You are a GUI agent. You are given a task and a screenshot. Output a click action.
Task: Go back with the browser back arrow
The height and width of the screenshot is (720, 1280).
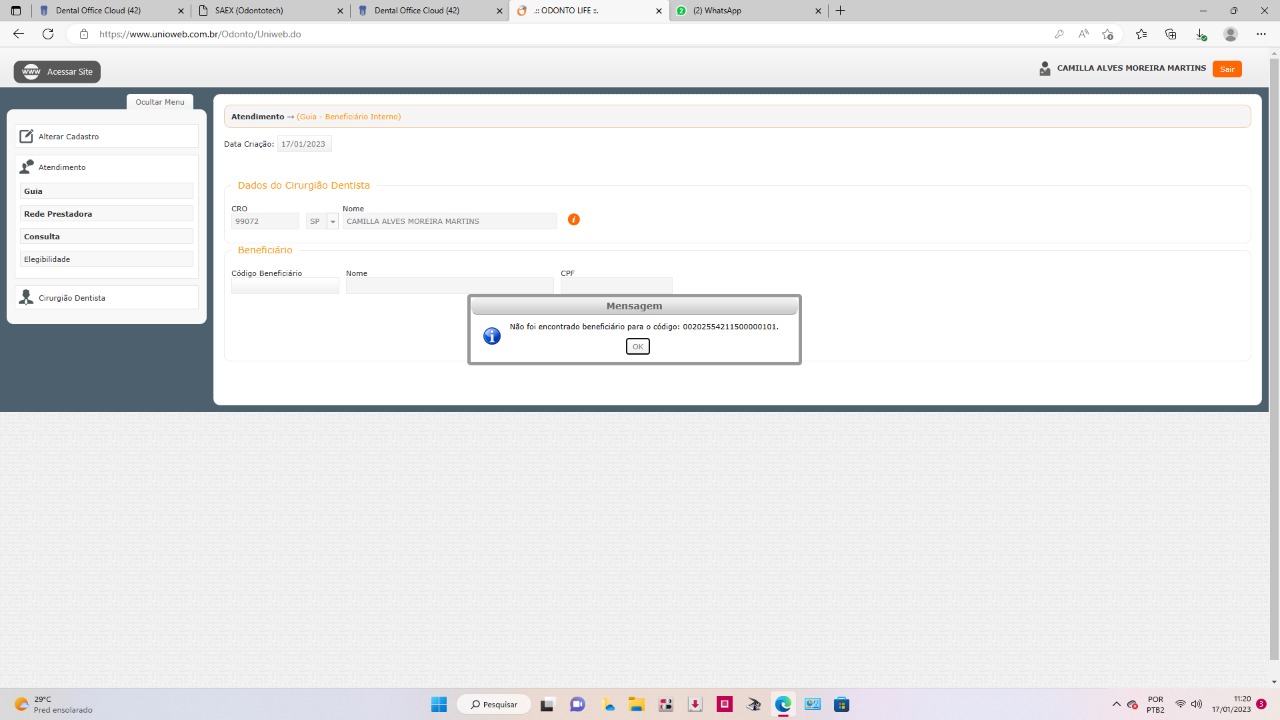18,34
